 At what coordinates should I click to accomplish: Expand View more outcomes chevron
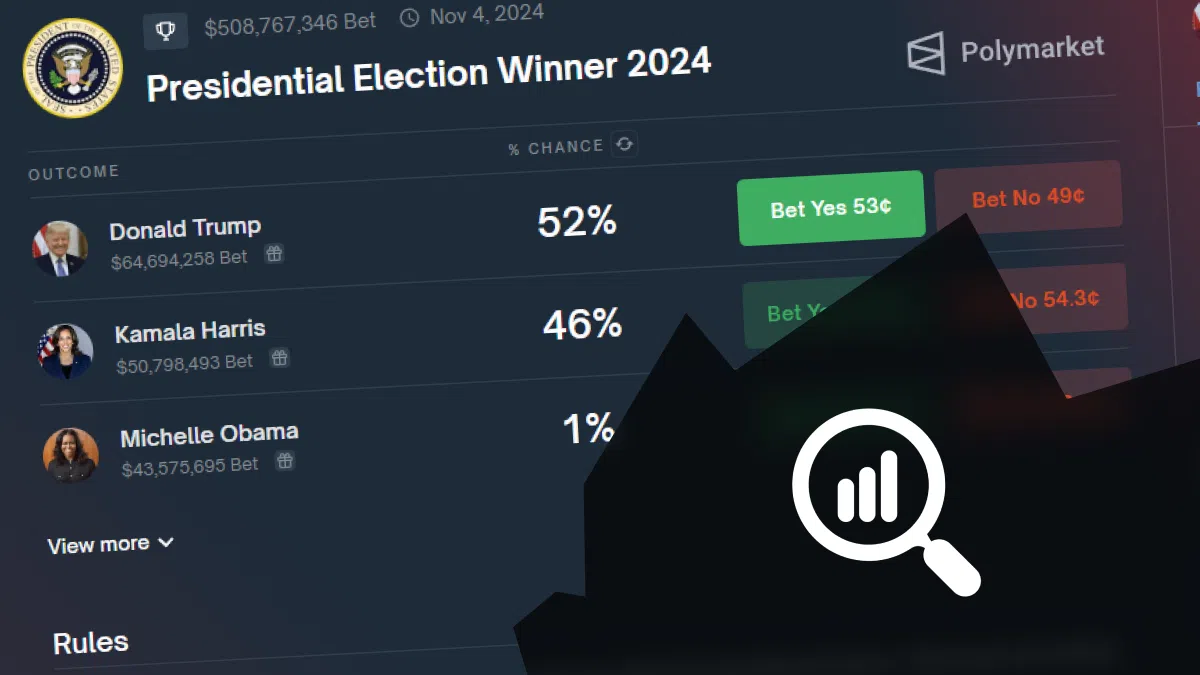[x=166, y=542]
